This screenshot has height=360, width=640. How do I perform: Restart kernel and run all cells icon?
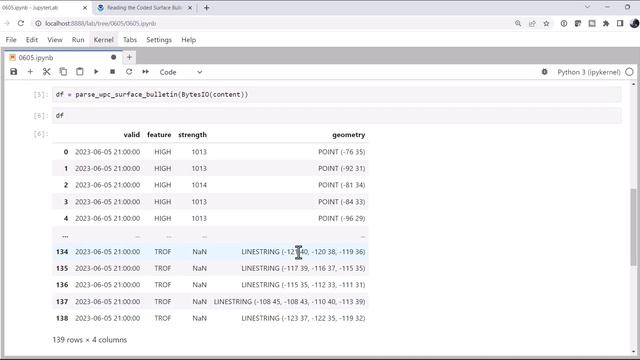point(146,72)
